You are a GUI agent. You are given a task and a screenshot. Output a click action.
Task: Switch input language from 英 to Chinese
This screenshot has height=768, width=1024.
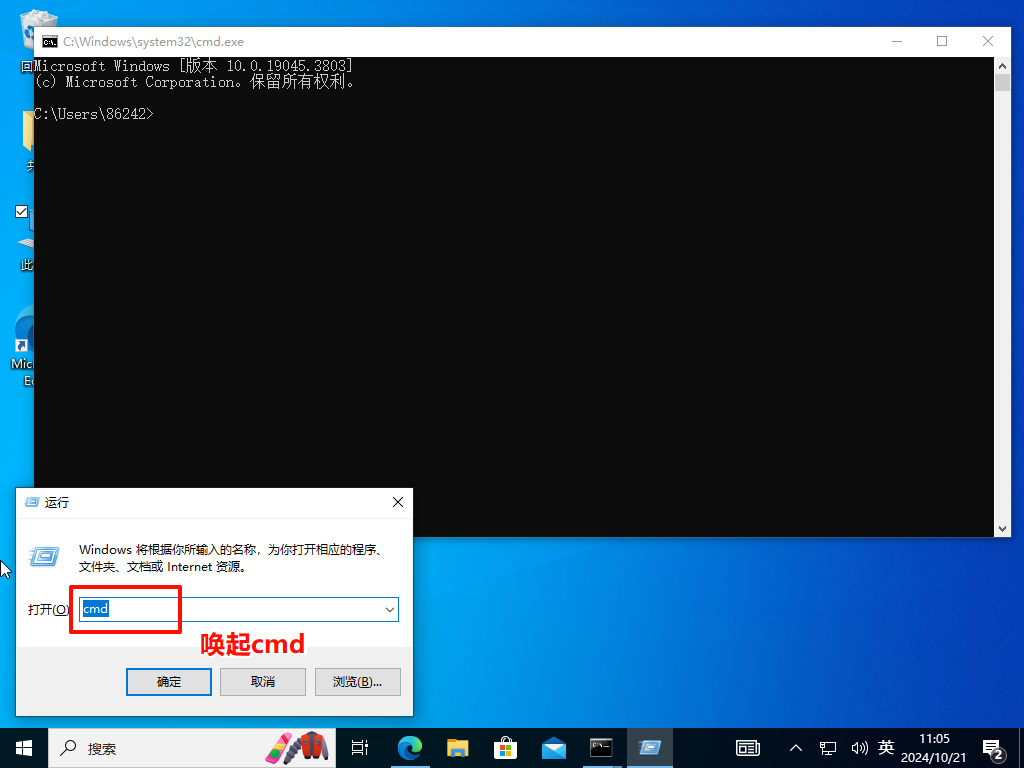tap(886, 747)
